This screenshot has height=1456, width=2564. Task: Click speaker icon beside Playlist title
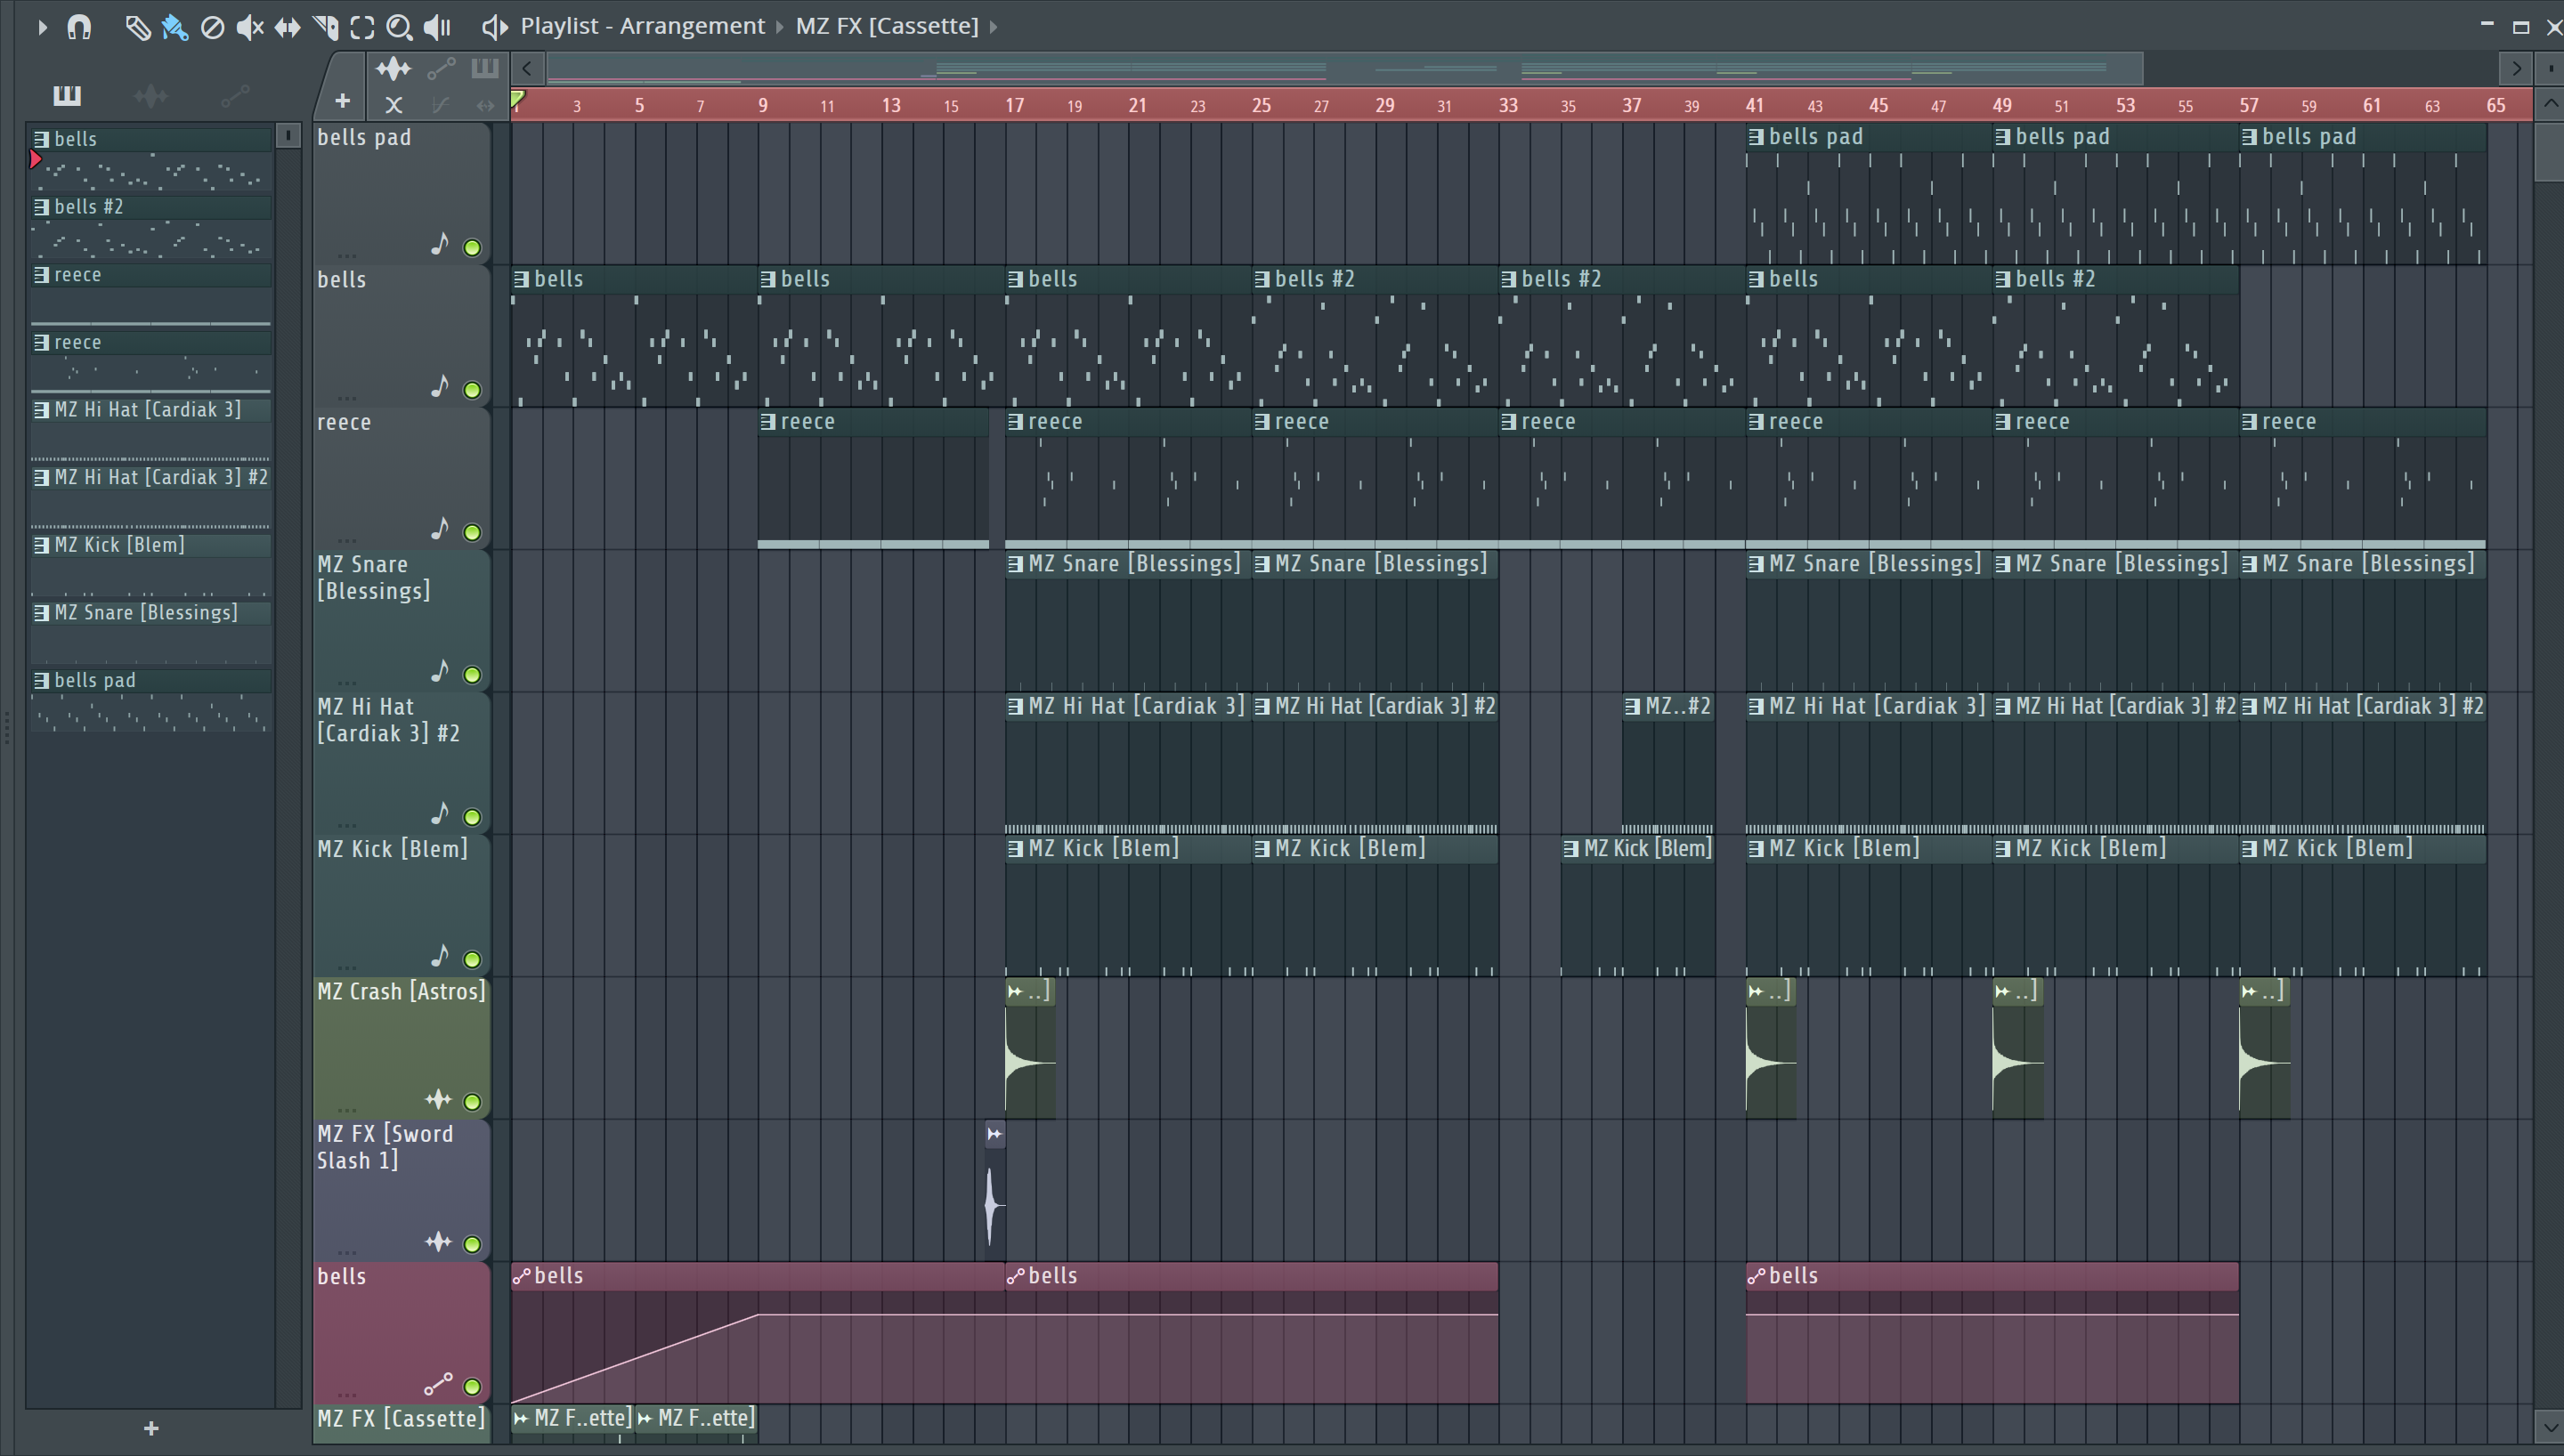tap(494, 27)
